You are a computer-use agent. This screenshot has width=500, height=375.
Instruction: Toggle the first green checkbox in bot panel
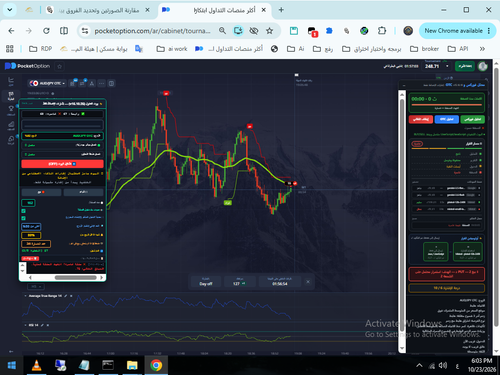tap(23, 211)
